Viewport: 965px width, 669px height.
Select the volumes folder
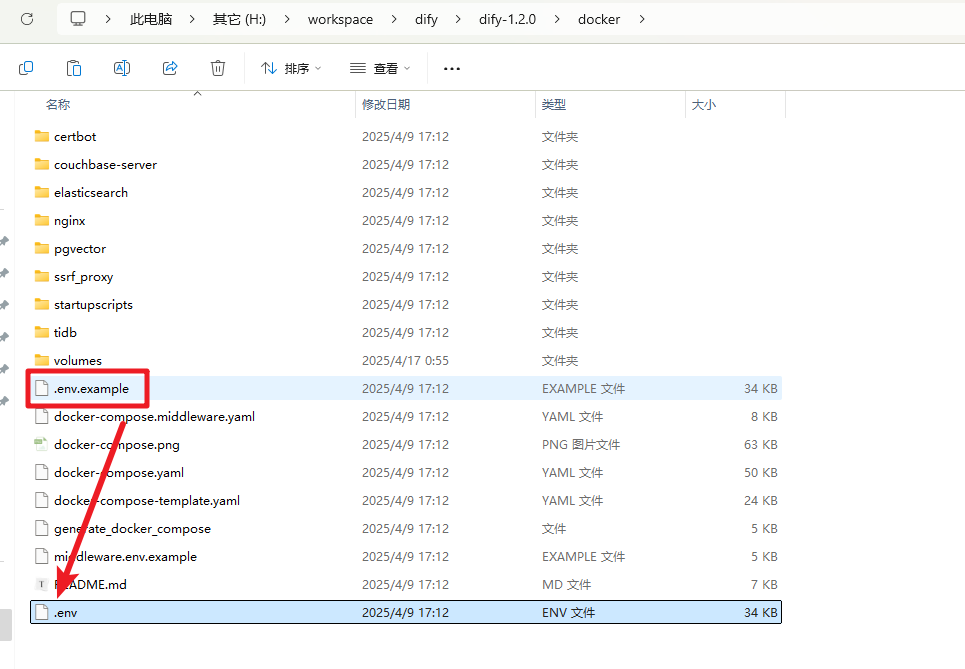[x=77, y=360]
